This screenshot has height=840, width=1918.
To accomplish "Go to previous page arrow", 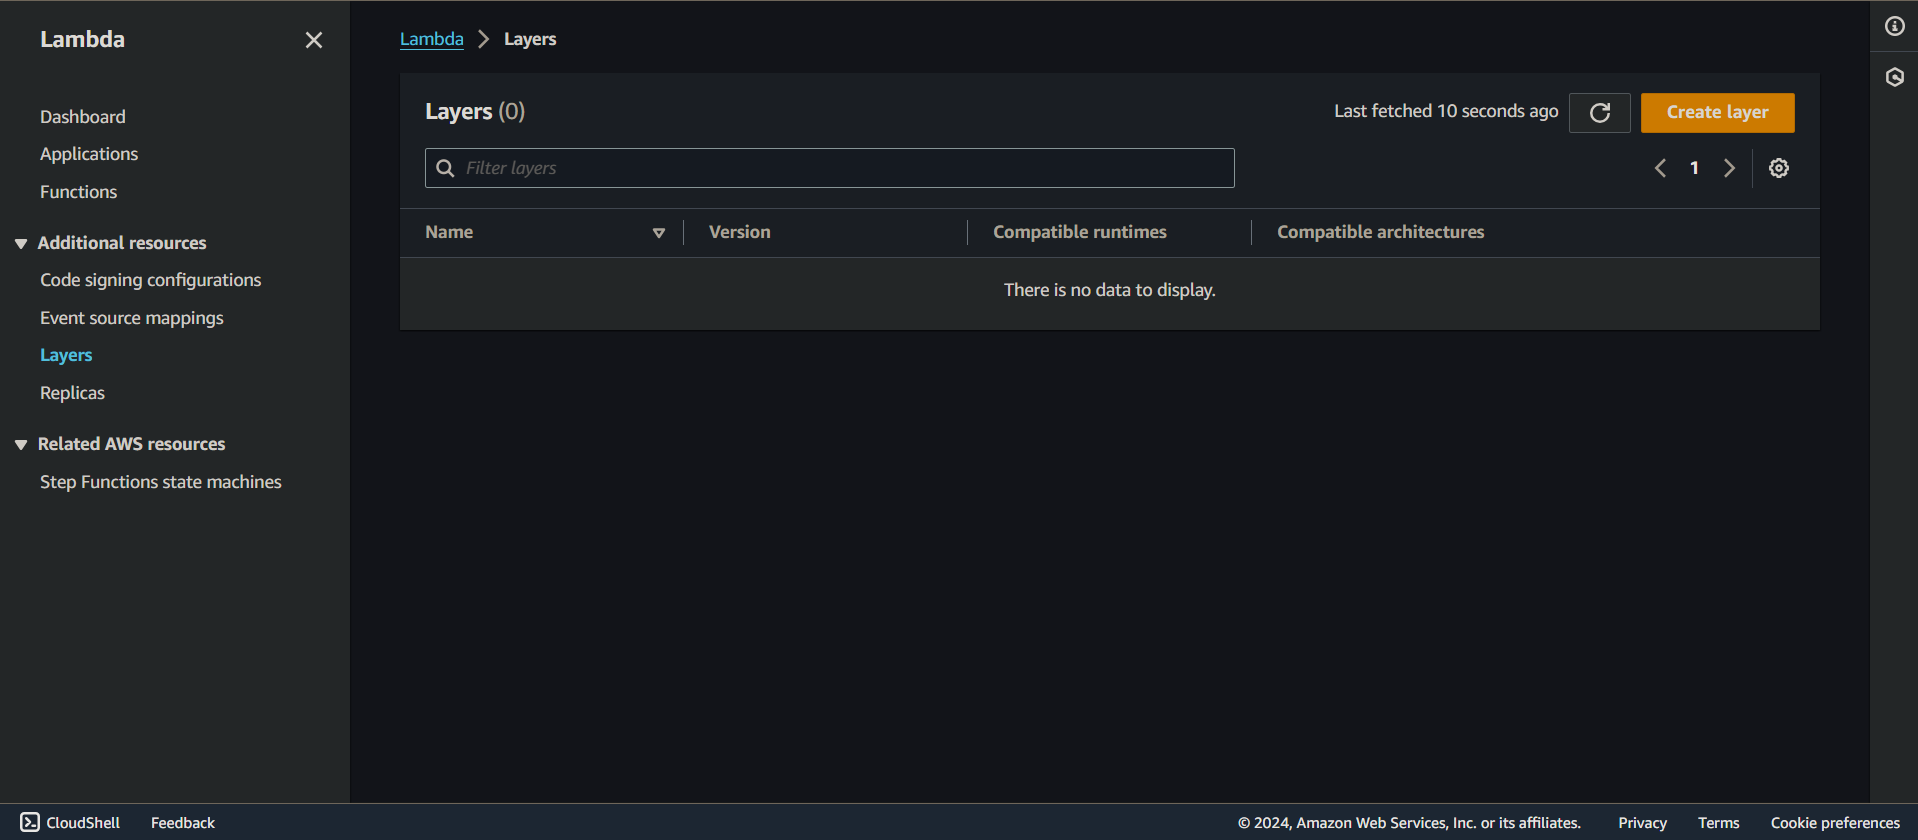I will (1660, 168).
